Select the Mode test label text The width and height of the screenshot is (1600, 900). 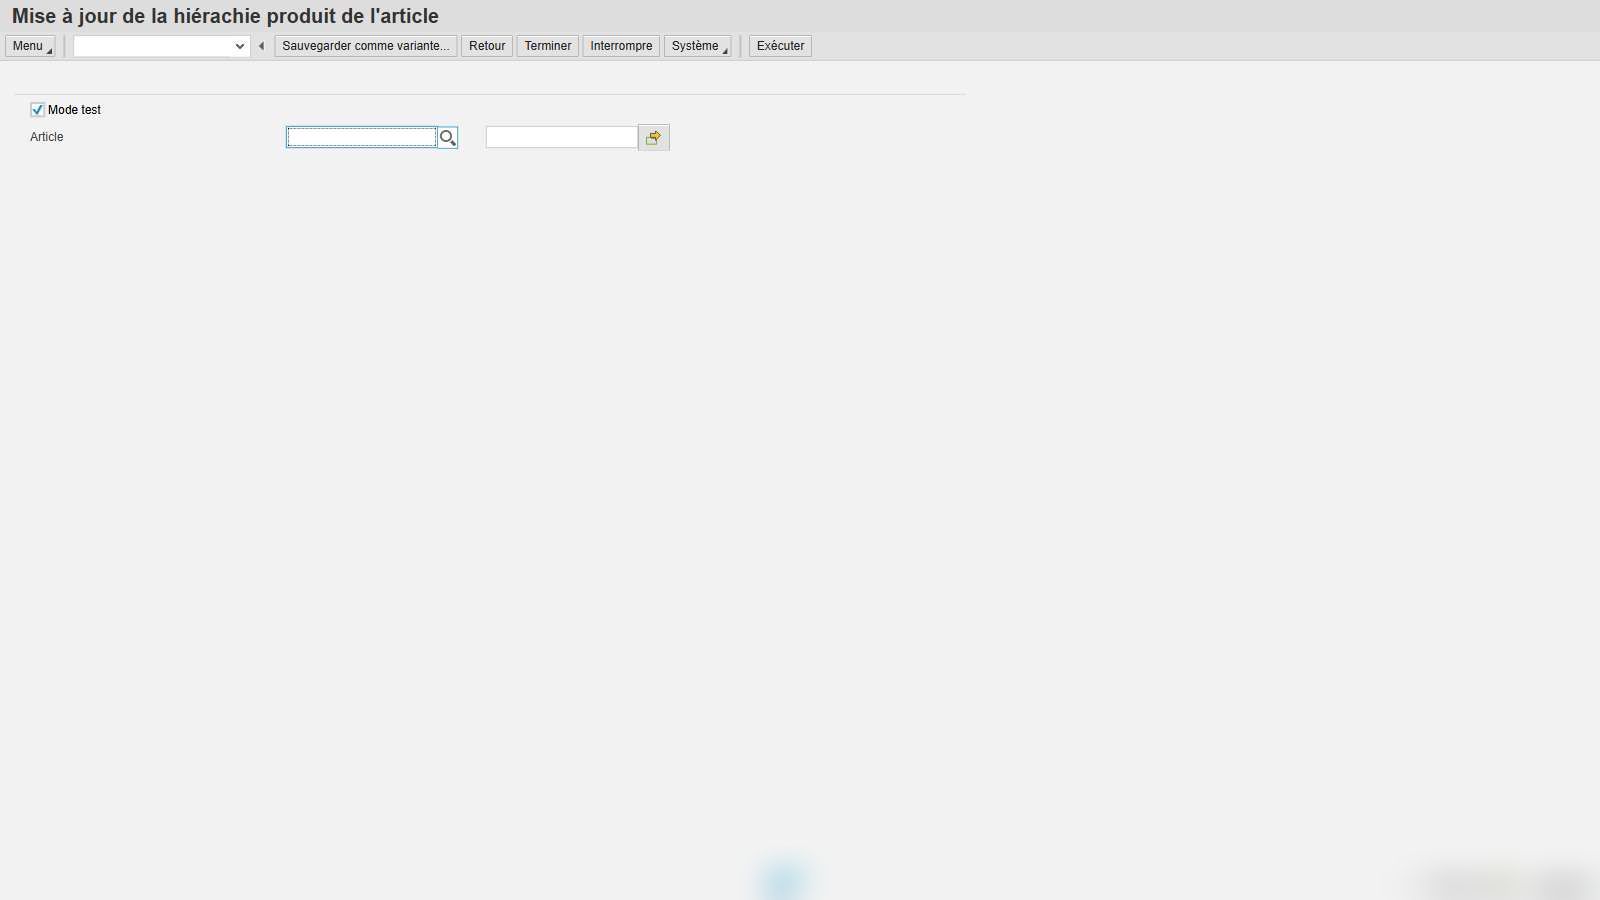tap(75, 110)
